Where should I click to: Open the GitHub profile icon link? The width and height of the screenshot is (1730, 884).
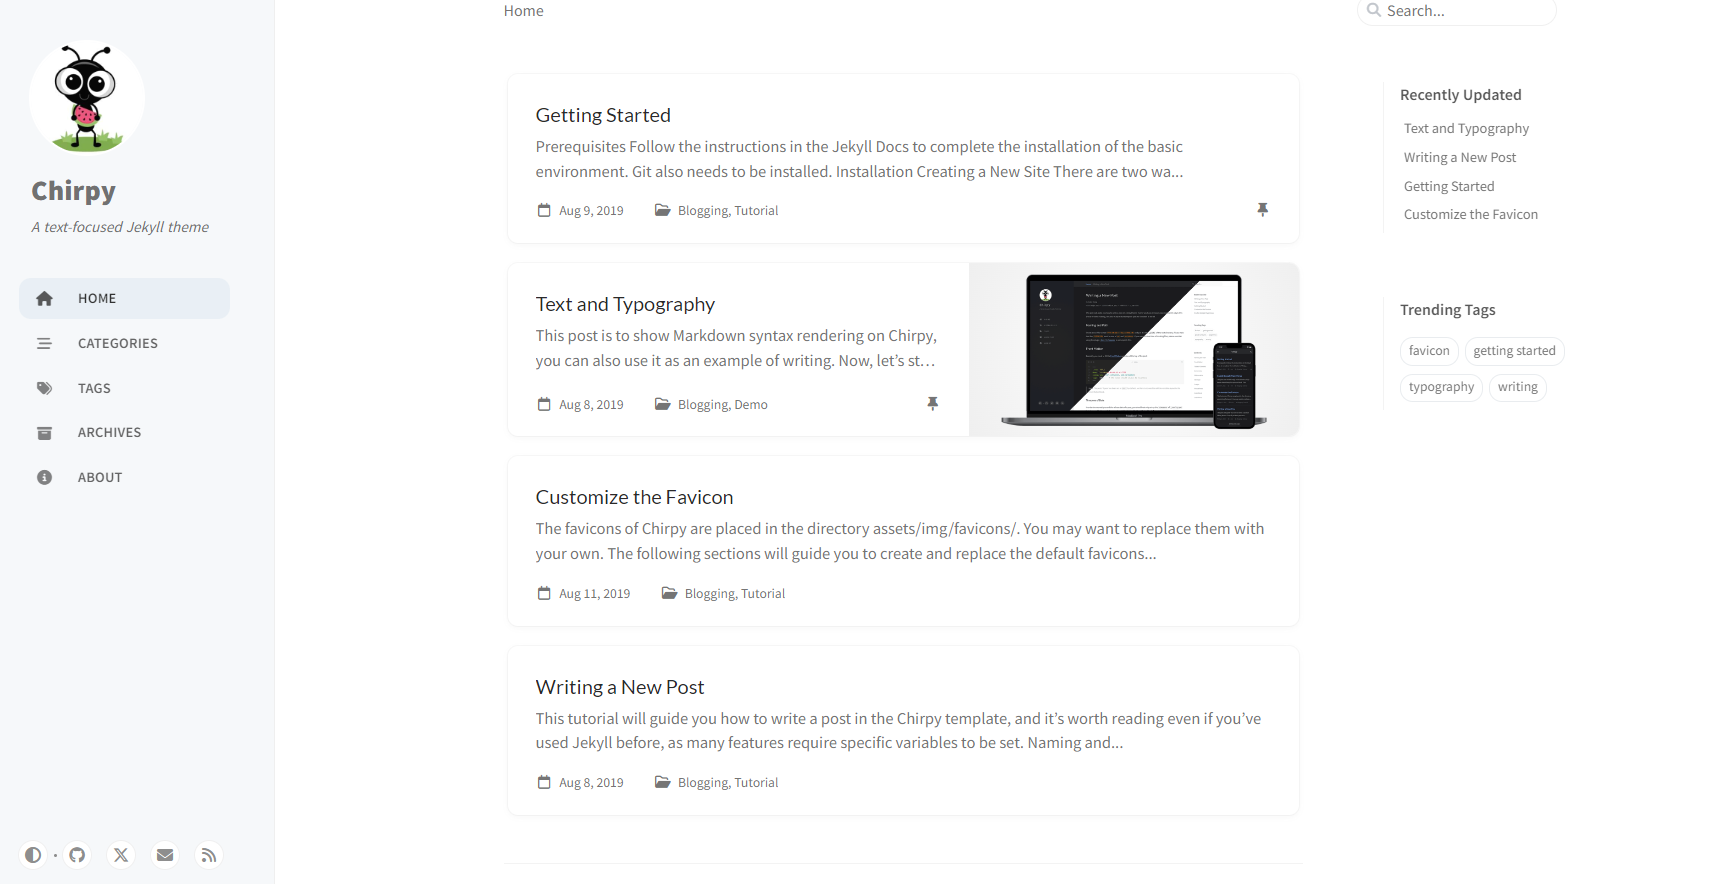pos(77,855)
